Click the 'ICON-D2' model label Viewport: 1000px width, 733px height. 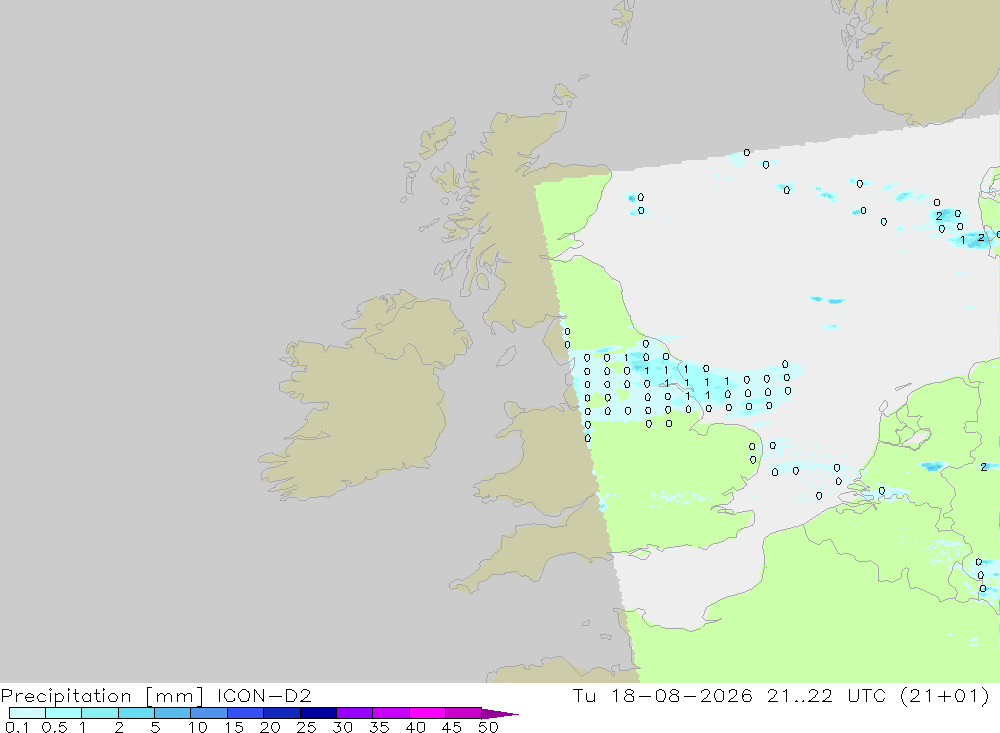pyautogui.click(x=263, y=695)
